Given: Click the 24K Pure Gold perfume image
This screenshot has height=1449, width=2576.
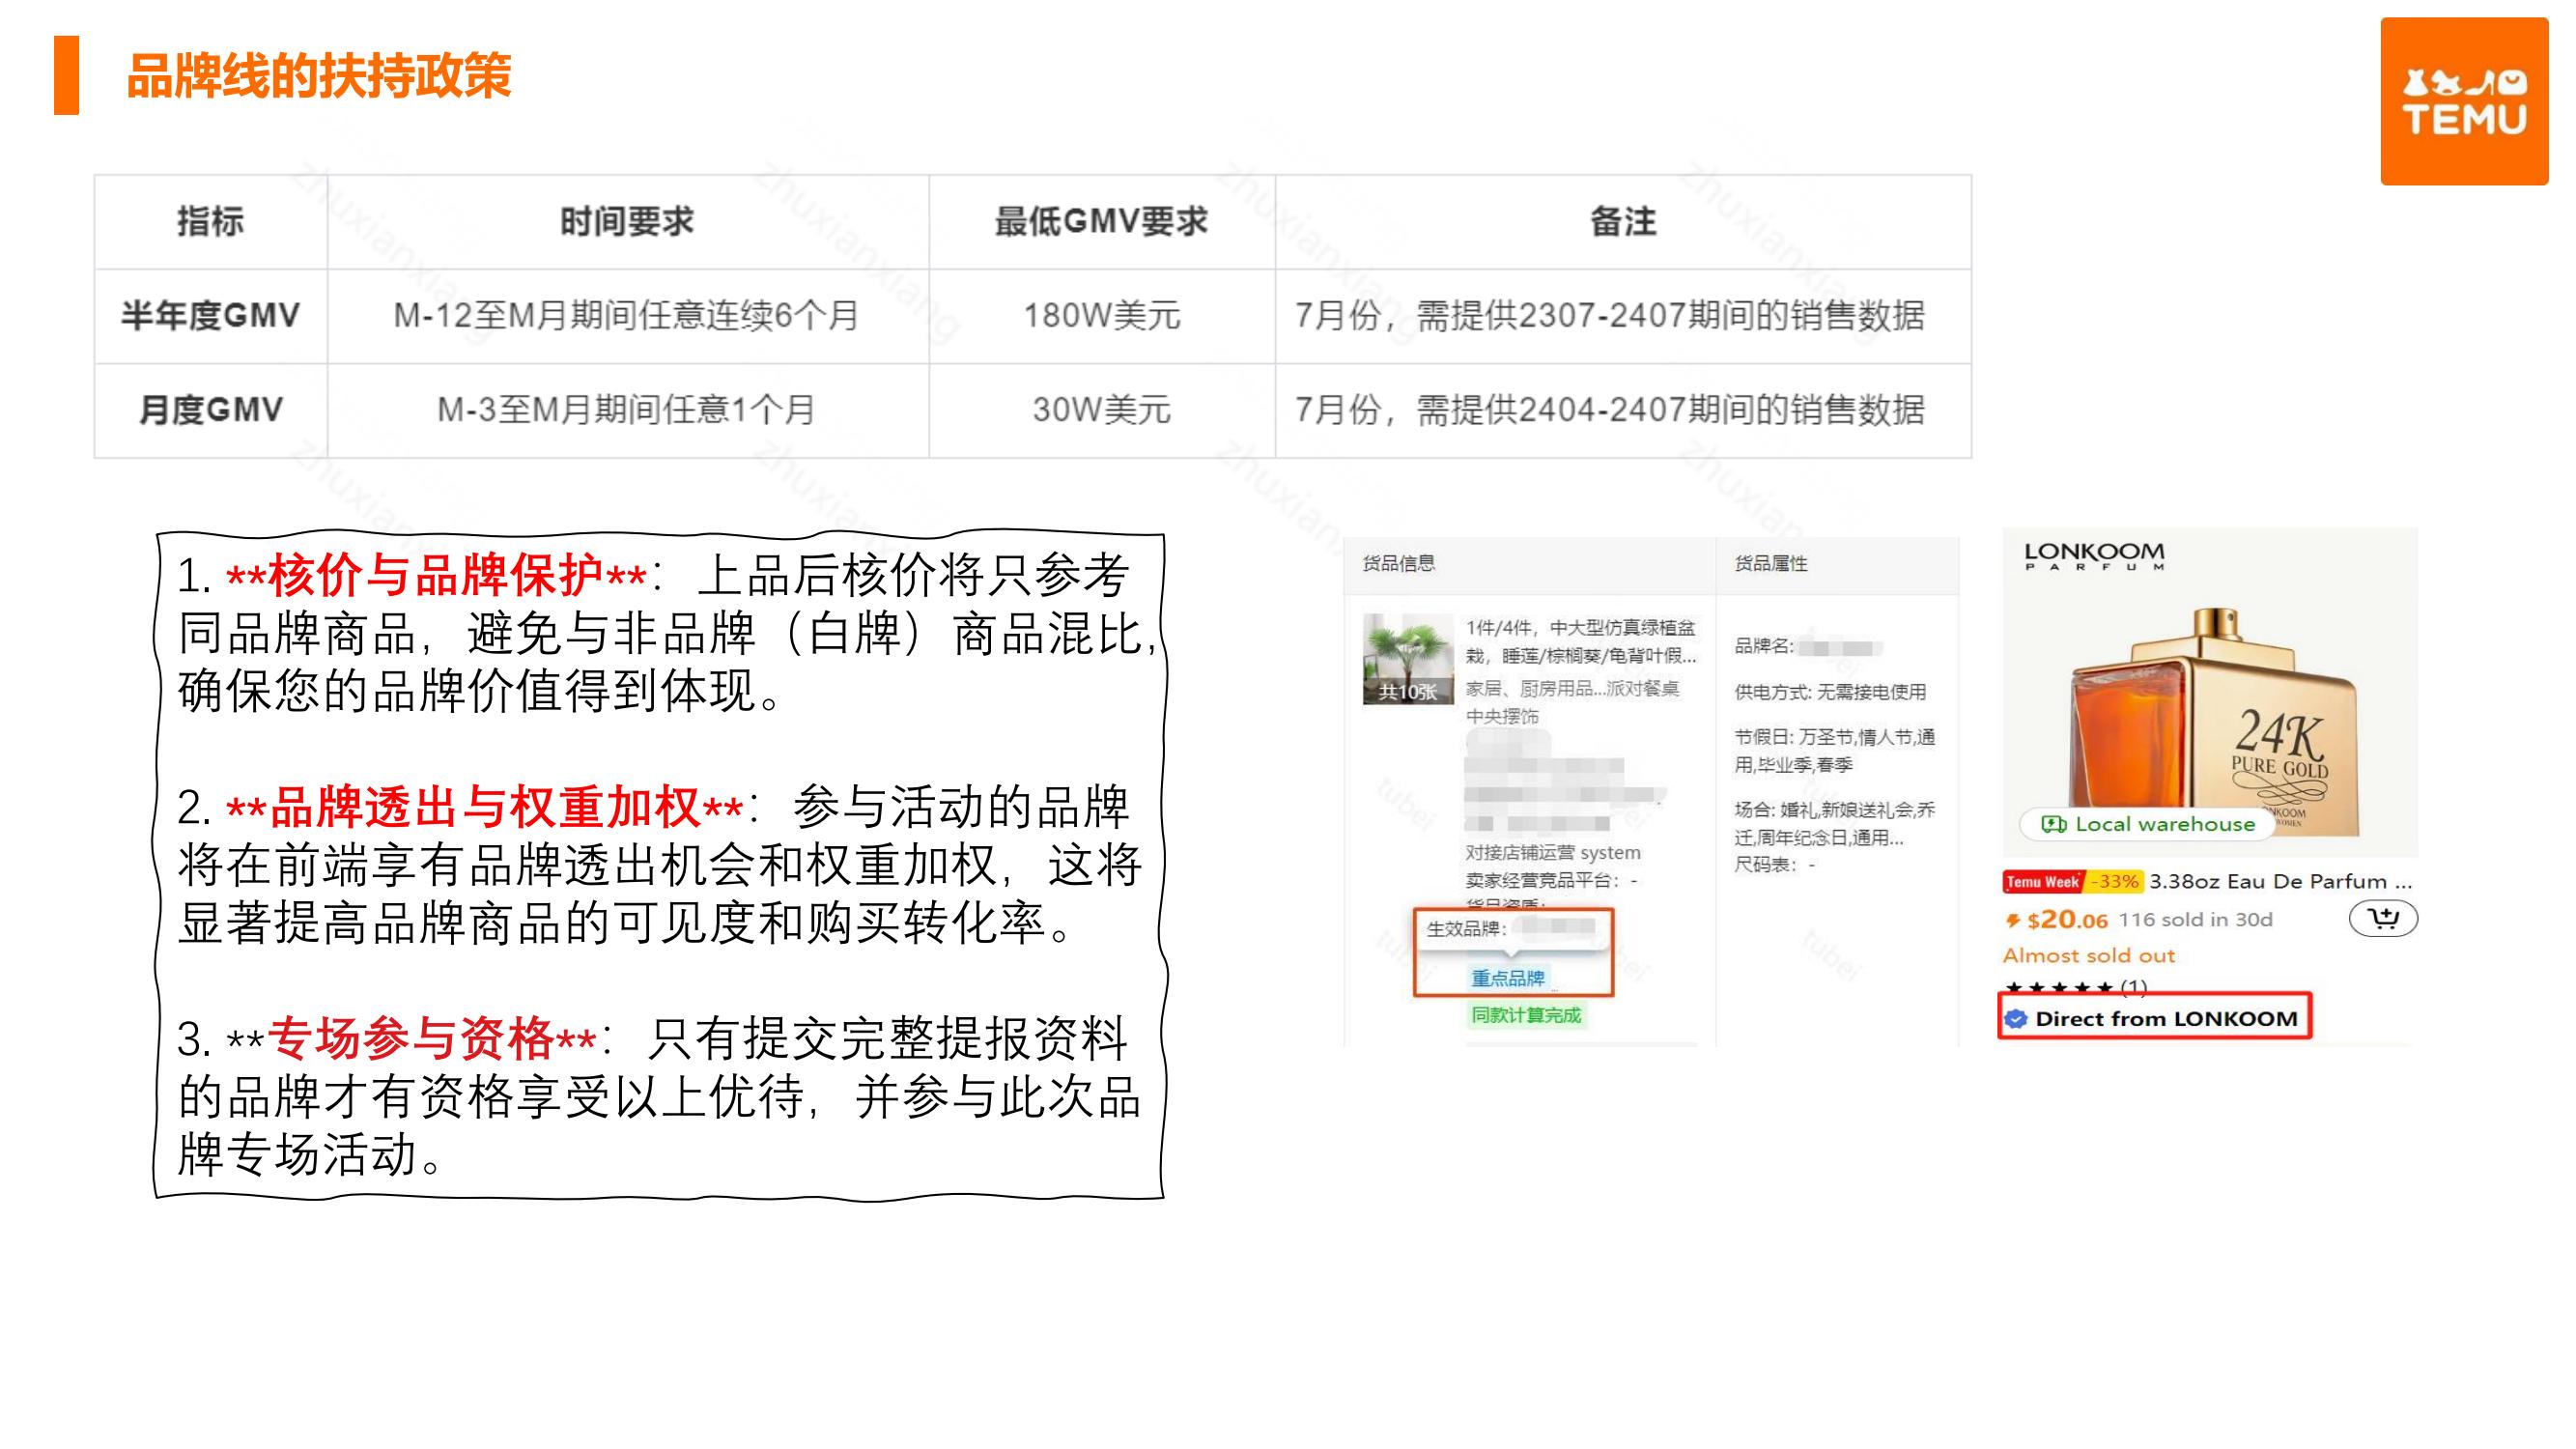Looking at the screenshot, I should tap(2215, 720).
